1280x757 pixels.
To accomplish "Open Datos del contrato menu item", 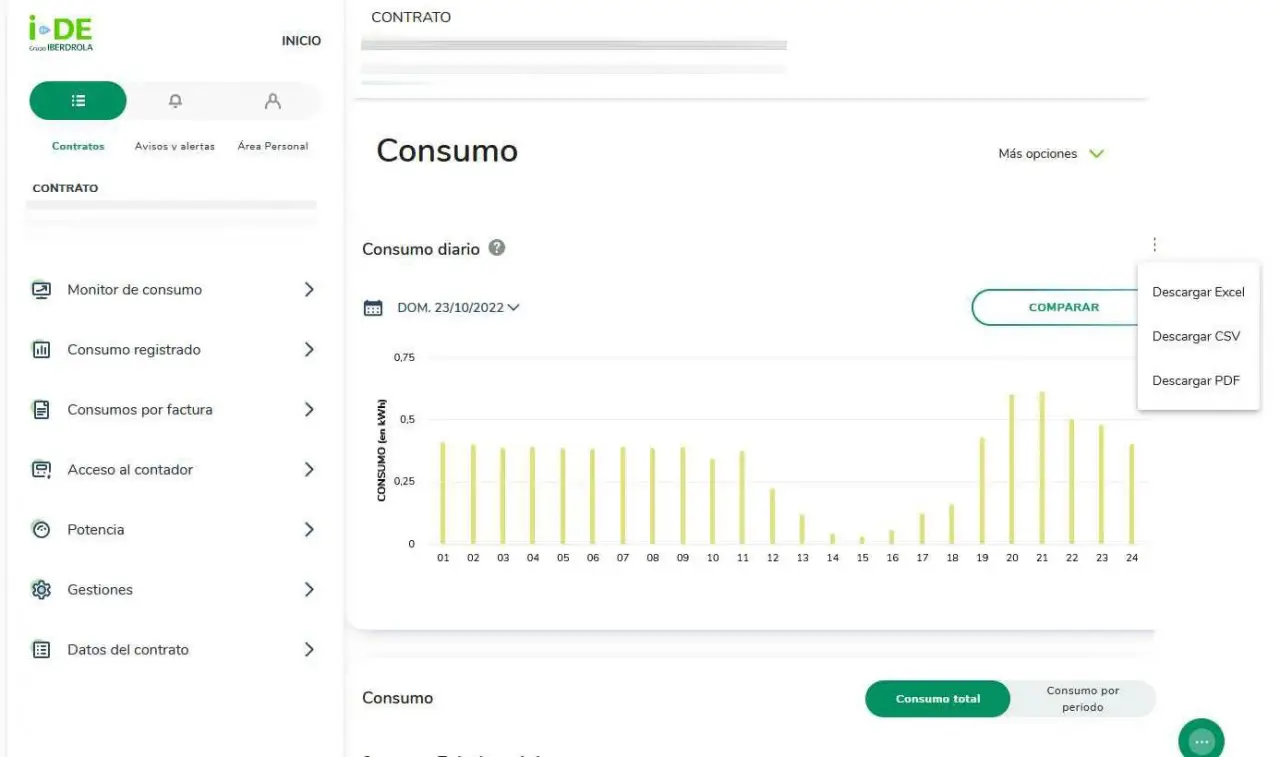I will click(x=174, y=650).
